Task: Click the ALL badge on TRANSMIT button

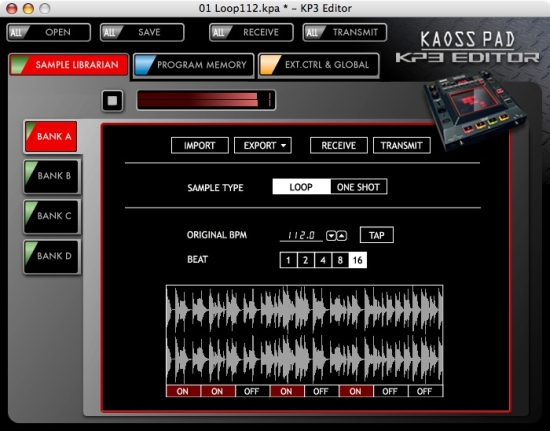Action: pyautogui.click(x=313, y=33)
